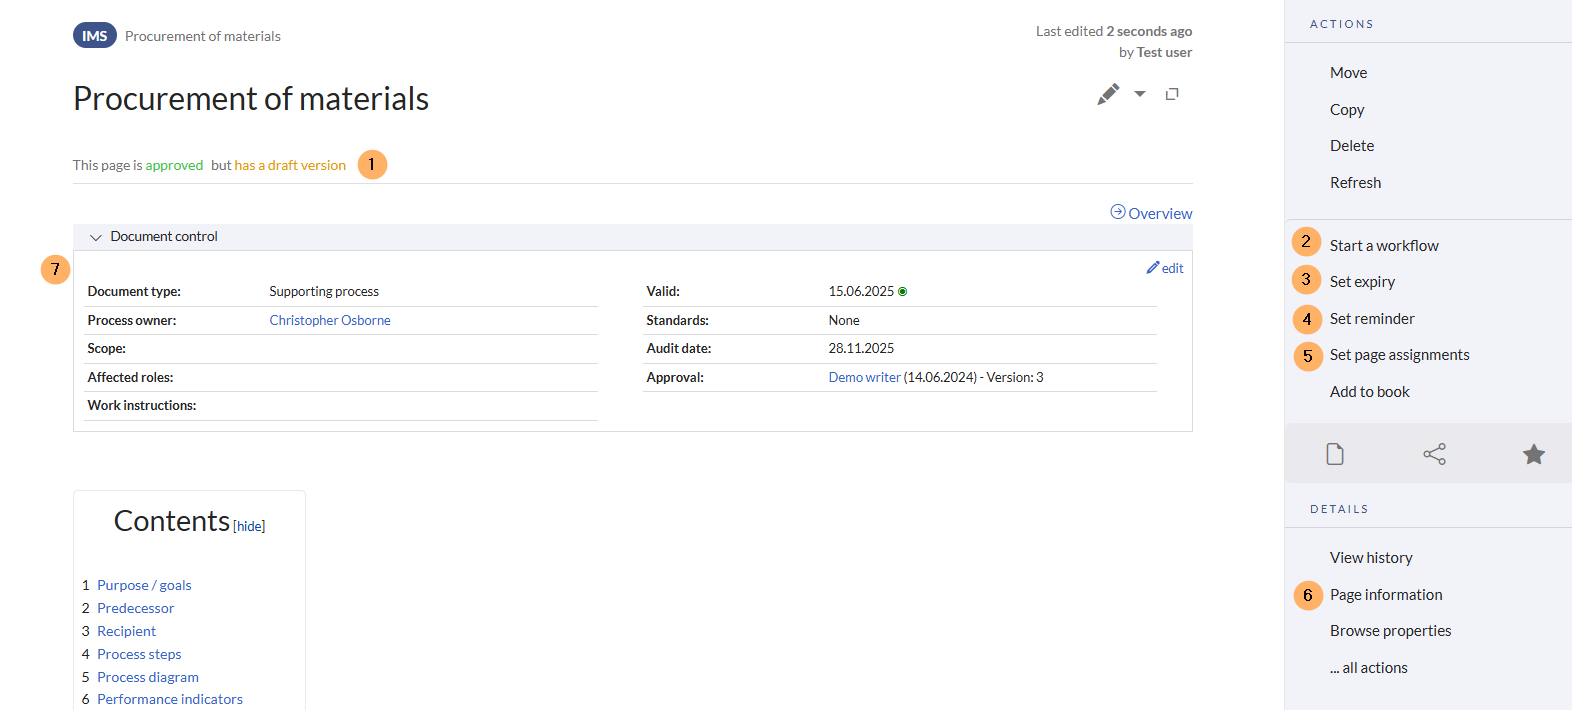1572x710 pixels.
Task: Select Start a workflow action
Action: tap(1384, 246)
